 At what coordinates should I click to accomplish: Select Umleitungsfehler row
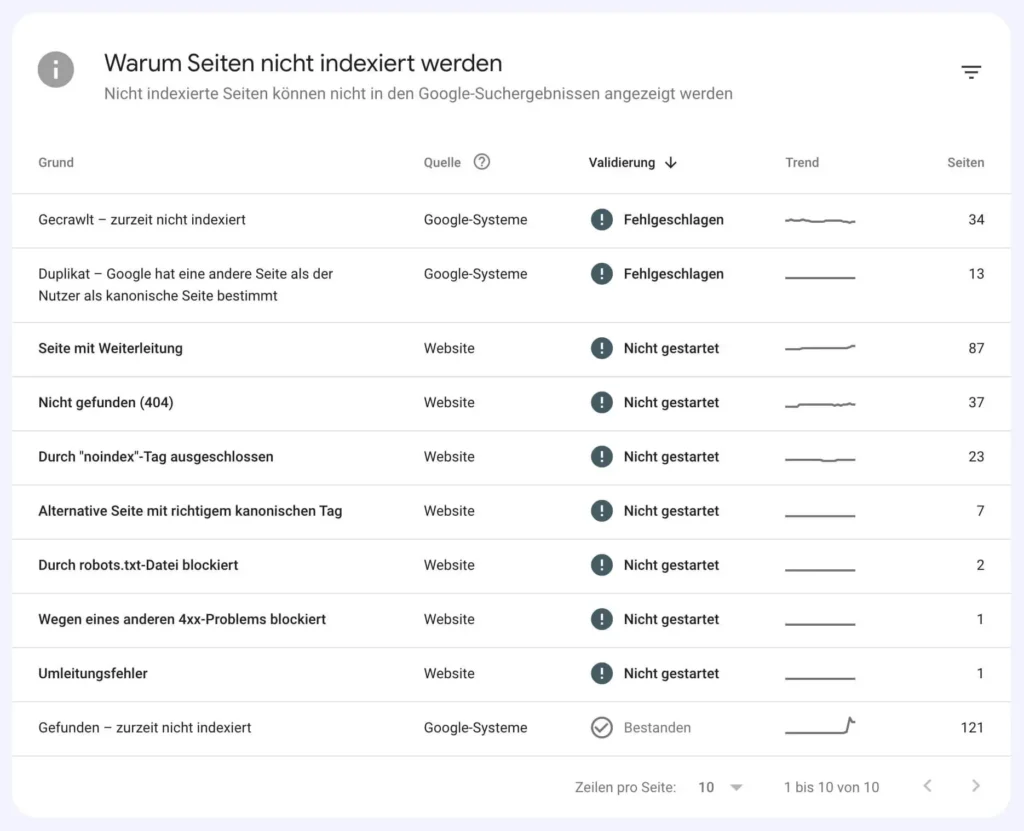click(93, 673)
